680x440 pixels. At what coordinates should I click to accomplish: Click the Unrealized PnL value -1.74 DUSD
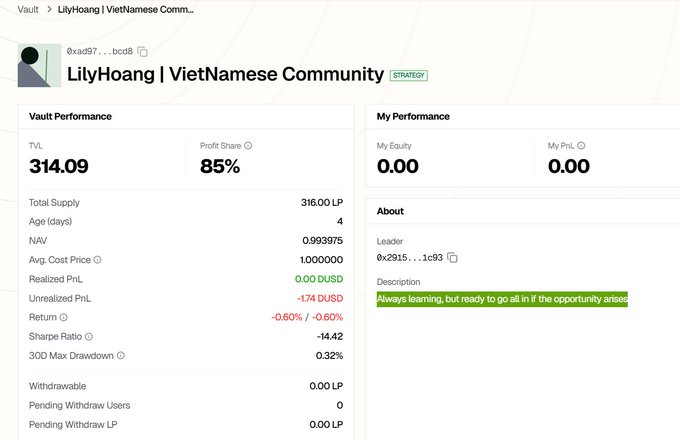(320, 298)
